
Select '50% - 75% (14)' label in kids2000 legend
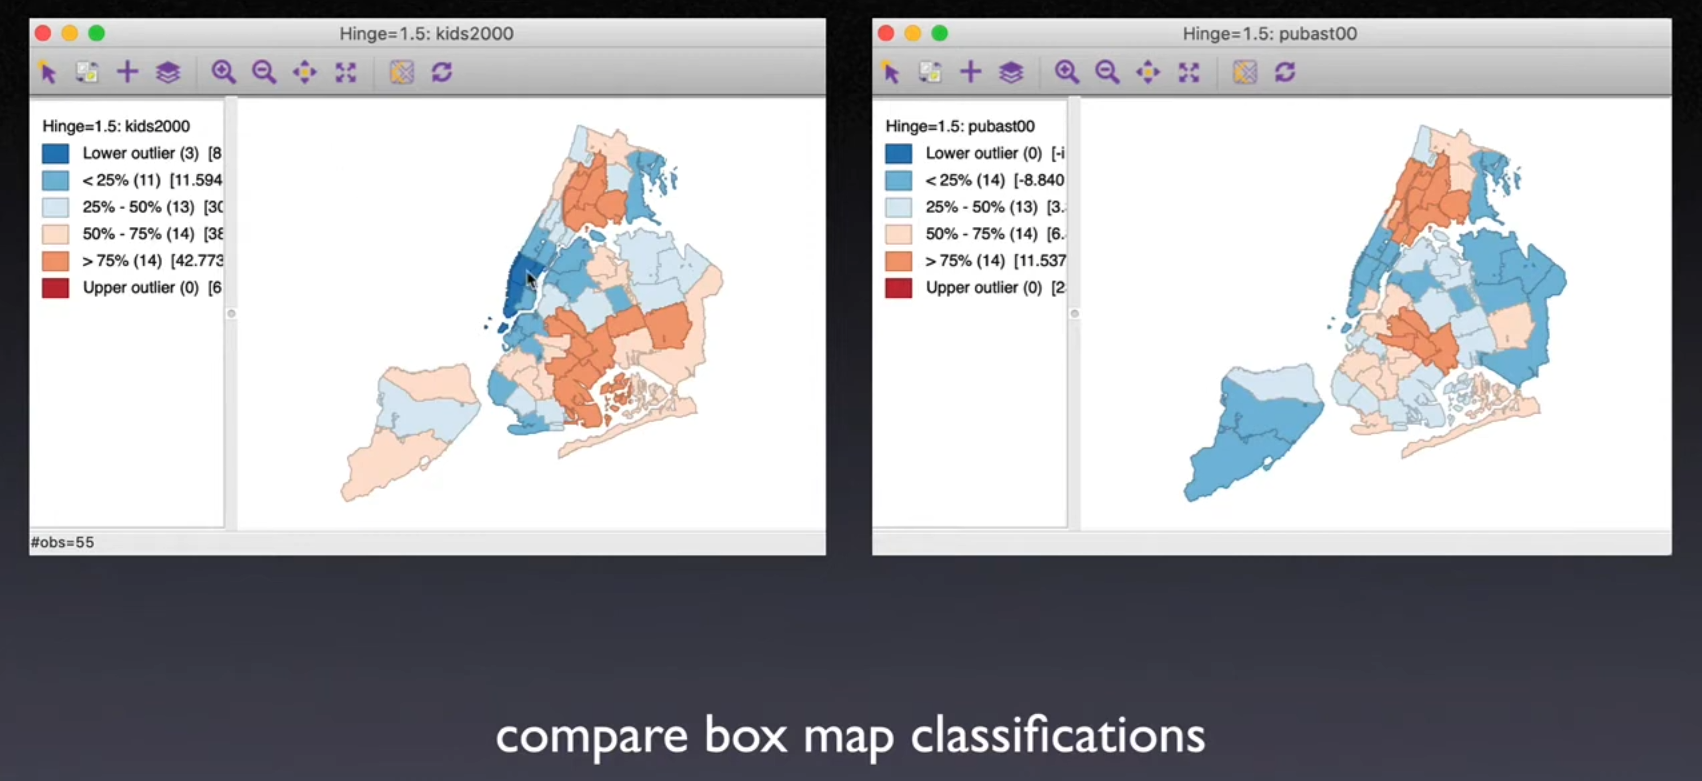tap(138, 234)
